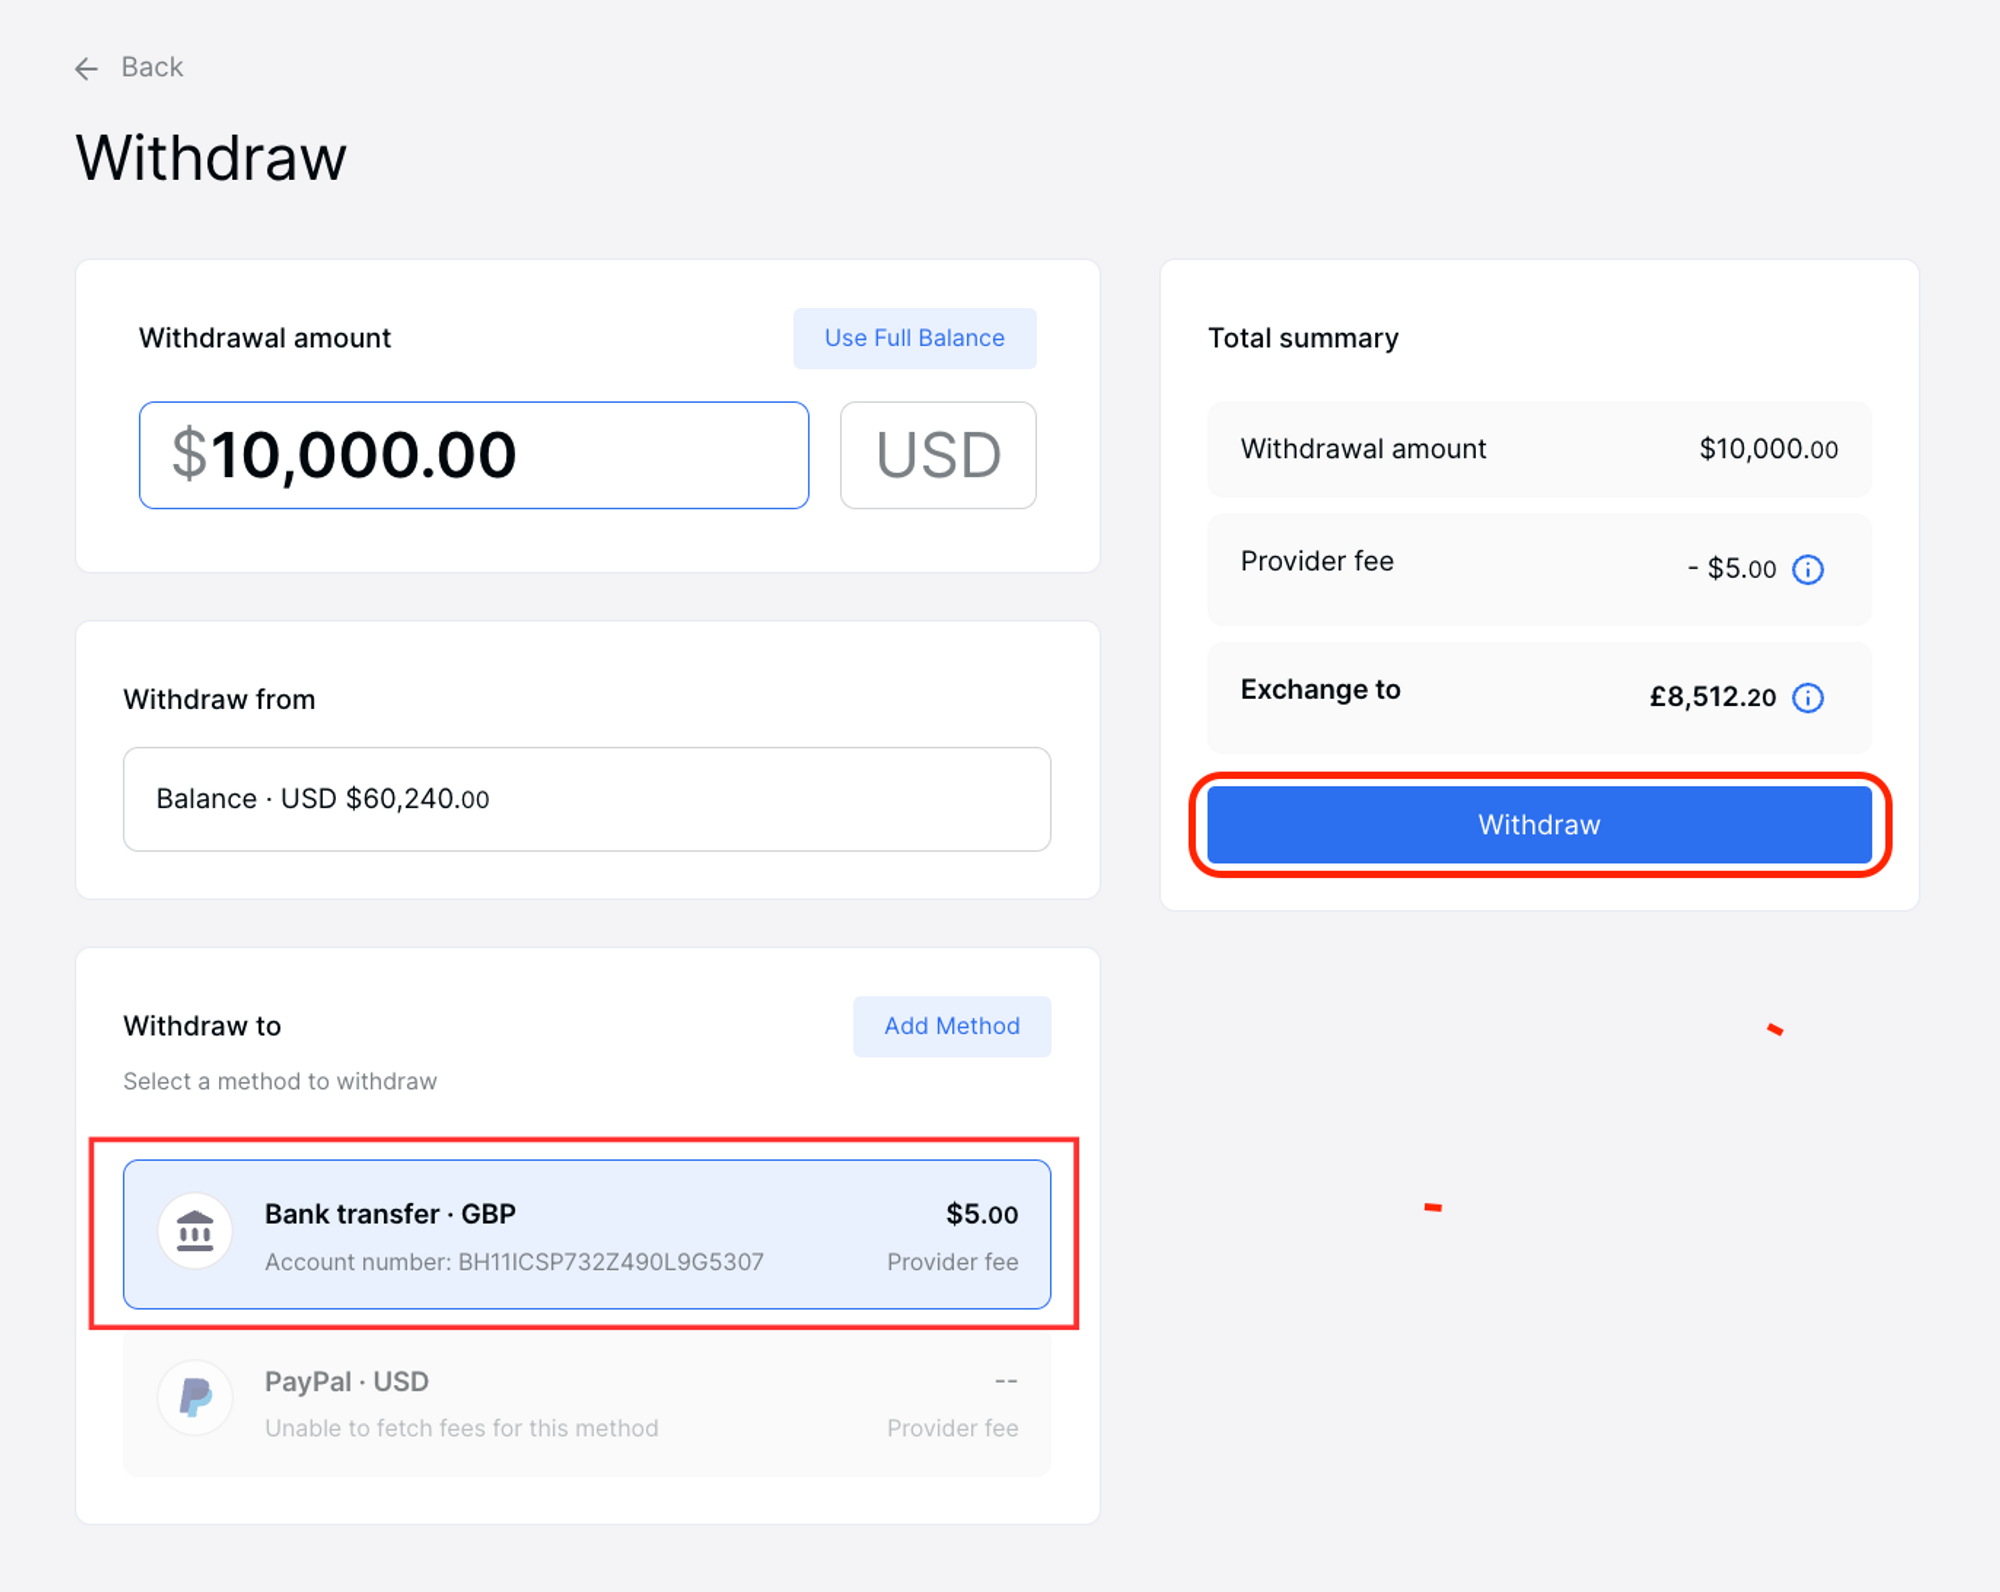
Task: Click the back arrow icon
Action: click(87, 68)
